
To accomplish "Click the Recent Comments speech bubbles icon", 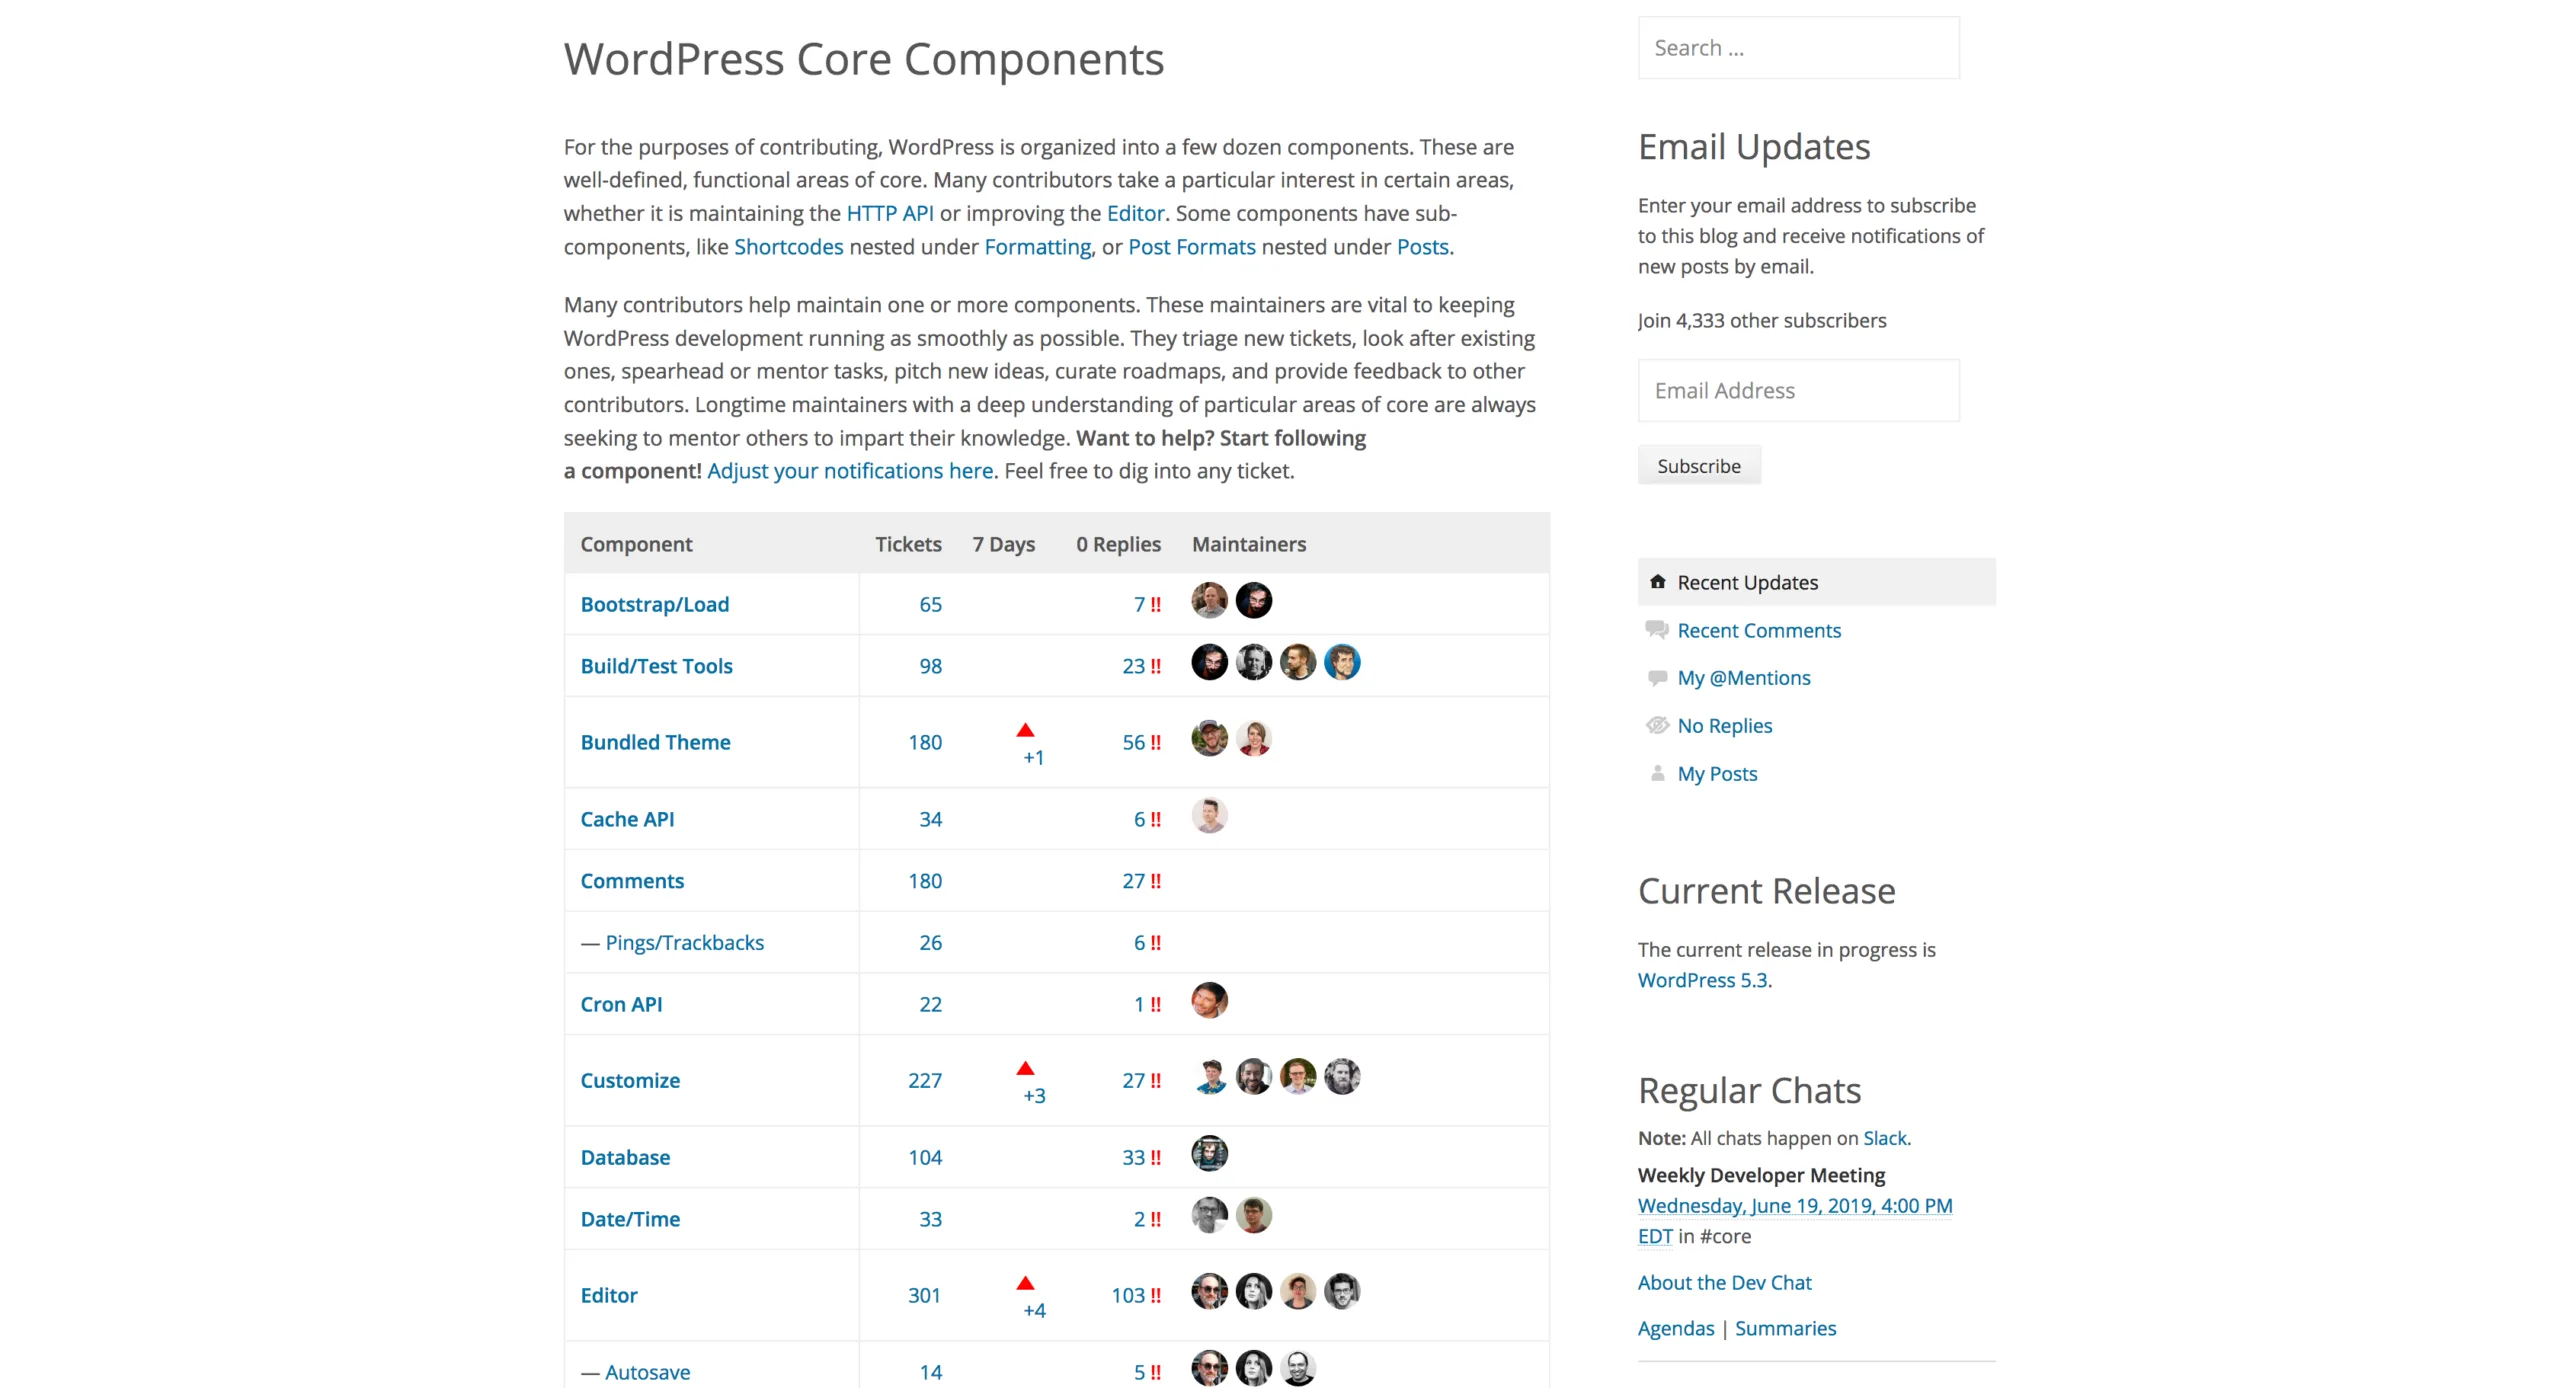I will point(1657,630).
